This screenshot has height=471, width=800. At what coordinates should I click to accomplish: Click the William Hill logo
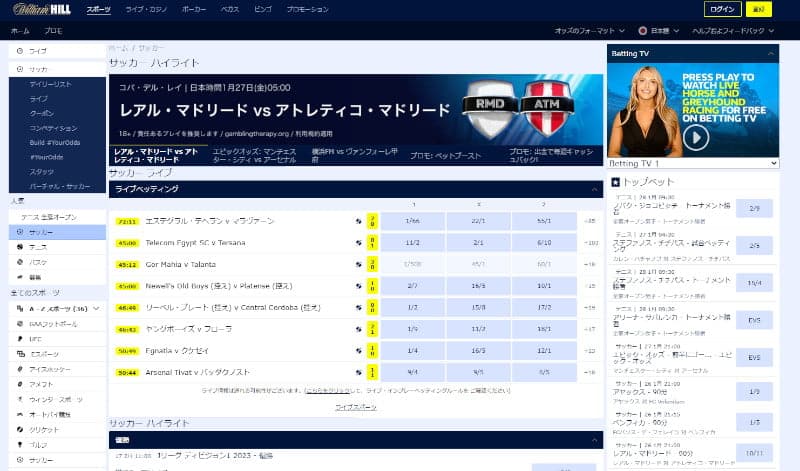click(42, 9)
